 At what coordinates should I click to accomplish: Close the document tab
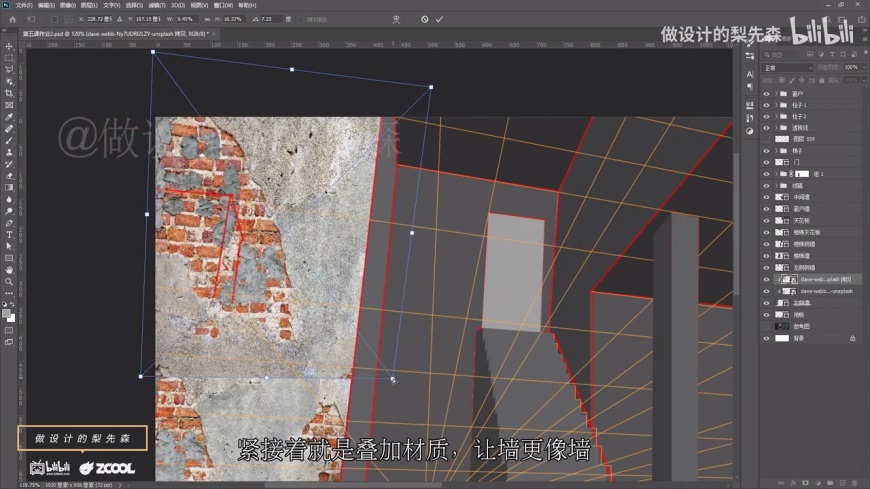[214, 34]
